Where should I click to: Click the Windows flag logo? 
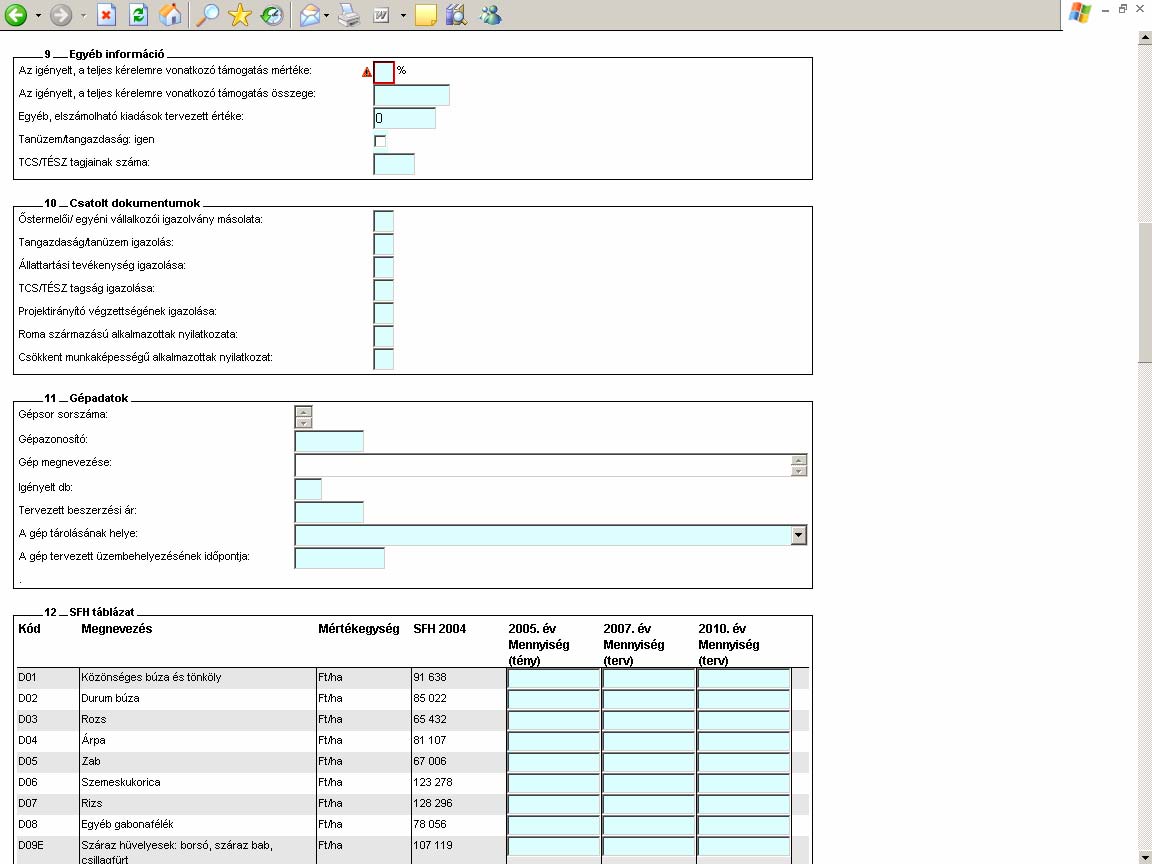click(1080, 13)
